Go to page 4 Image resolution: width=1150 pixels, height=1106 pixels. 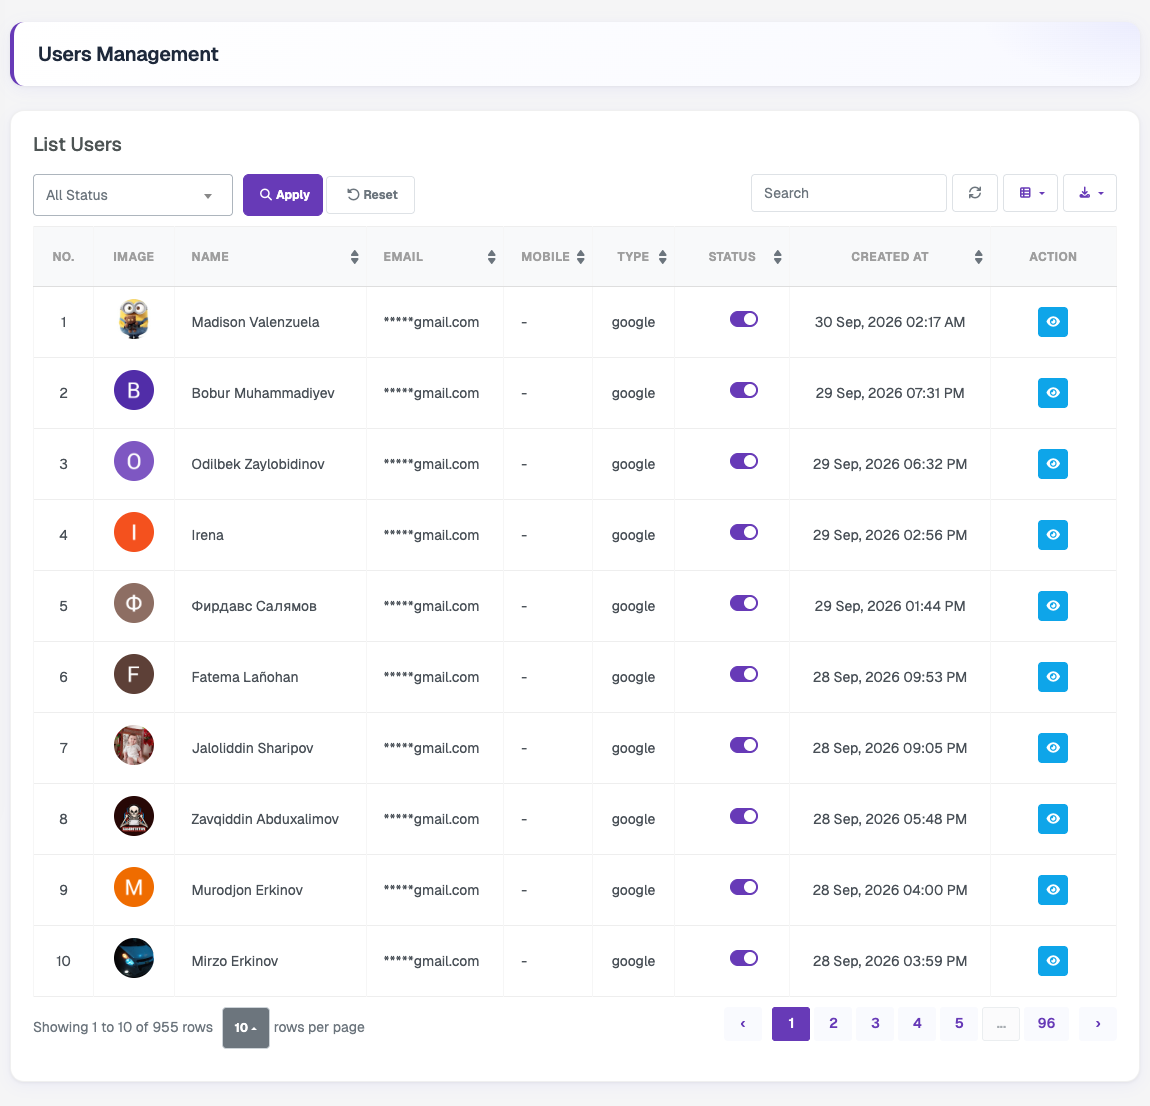pyautogui.click(x=917, y=1024)
